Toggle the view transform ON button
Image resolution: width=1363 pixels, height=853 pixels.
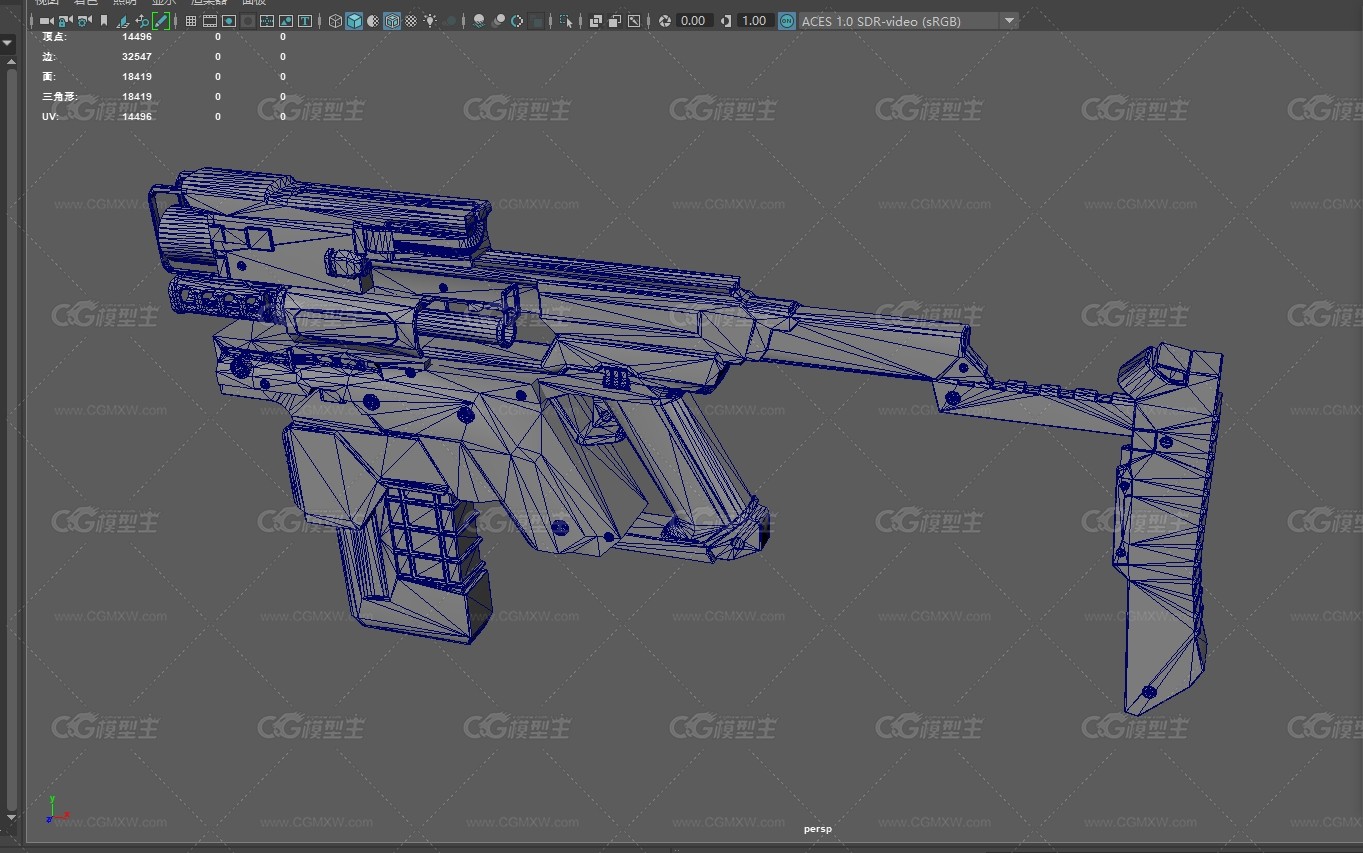click(787, 21)
